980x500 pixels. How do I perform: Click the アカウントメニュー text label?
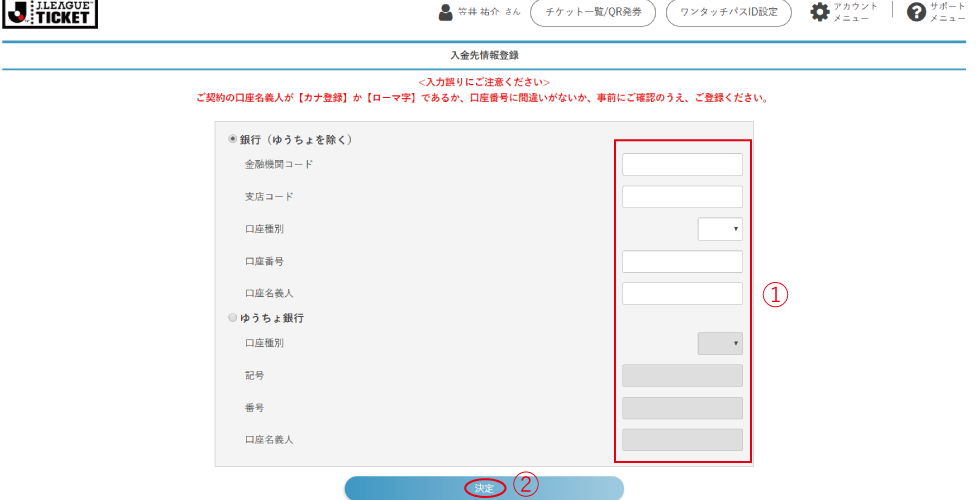click(856, 12)
